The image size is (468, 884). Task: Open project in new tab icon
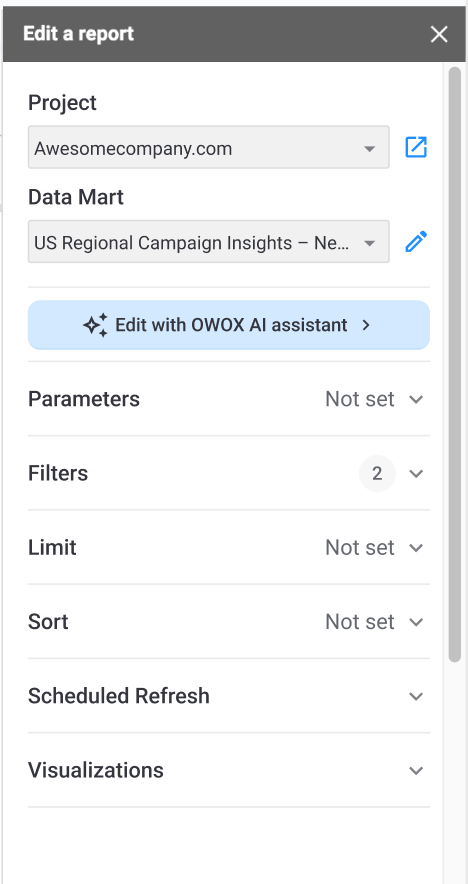point(416,147)
